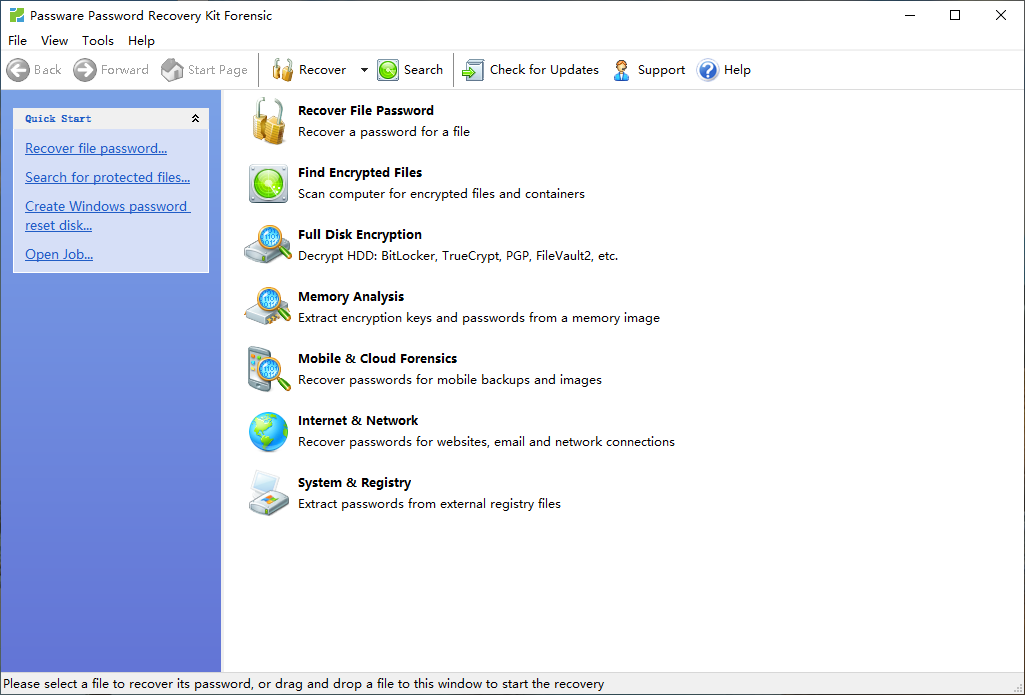Open the Help menu

pyautogui.click(x=141, y=41)
